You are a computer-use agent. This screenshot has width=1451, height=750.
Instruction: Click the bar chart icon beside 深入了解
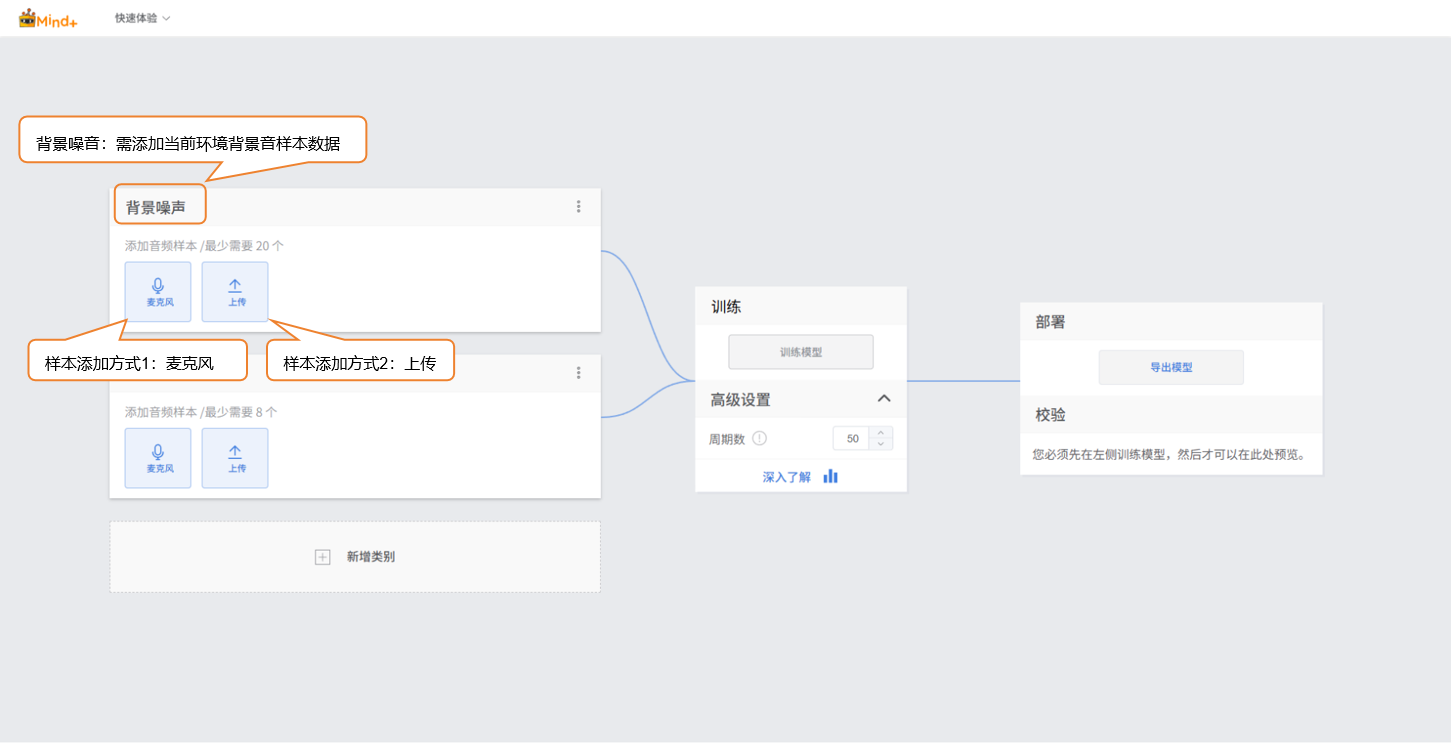830,476
